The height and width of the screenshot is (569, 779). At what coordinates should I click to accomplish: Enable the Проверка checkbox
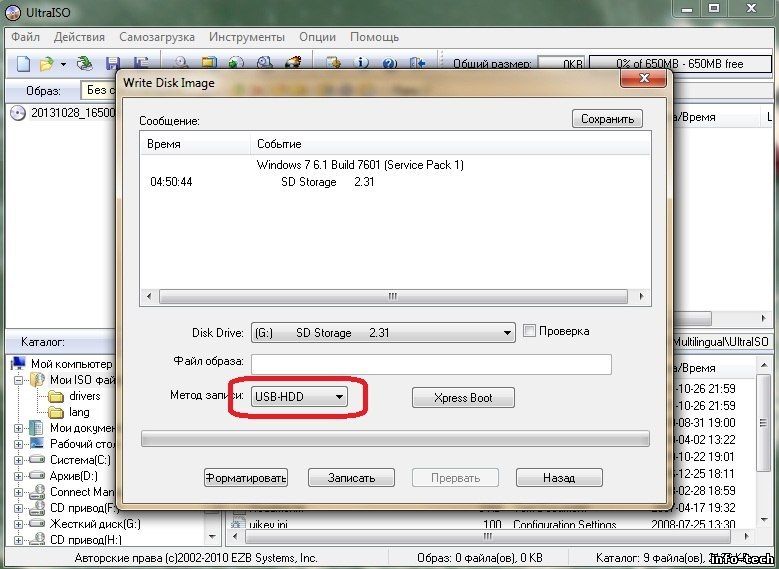pyautogui.click(x=530, y=331)
